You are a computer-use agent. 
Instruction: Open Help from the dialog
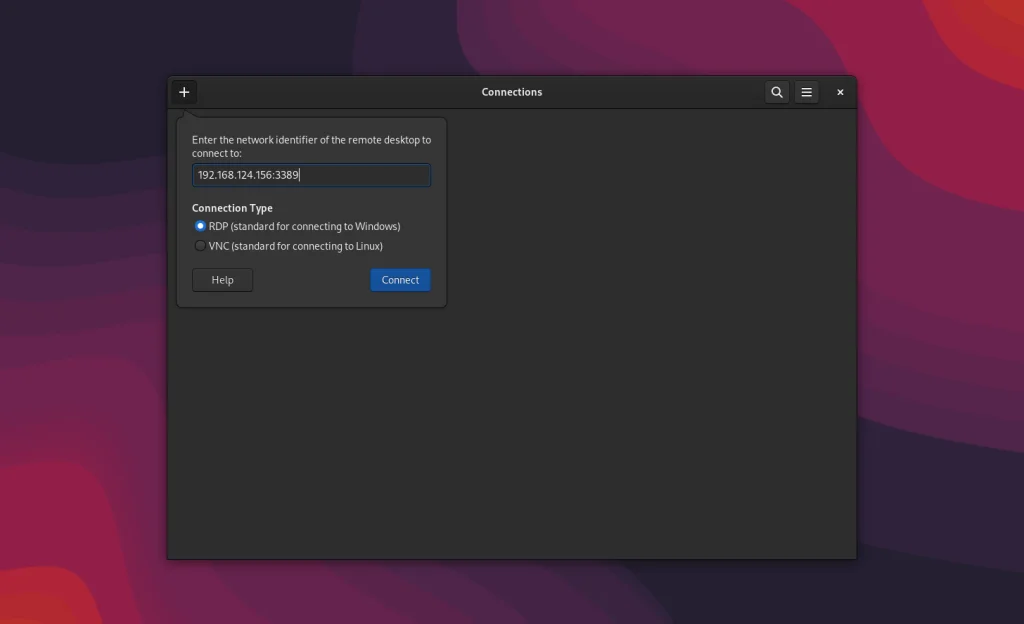click(x=222, y=280)
